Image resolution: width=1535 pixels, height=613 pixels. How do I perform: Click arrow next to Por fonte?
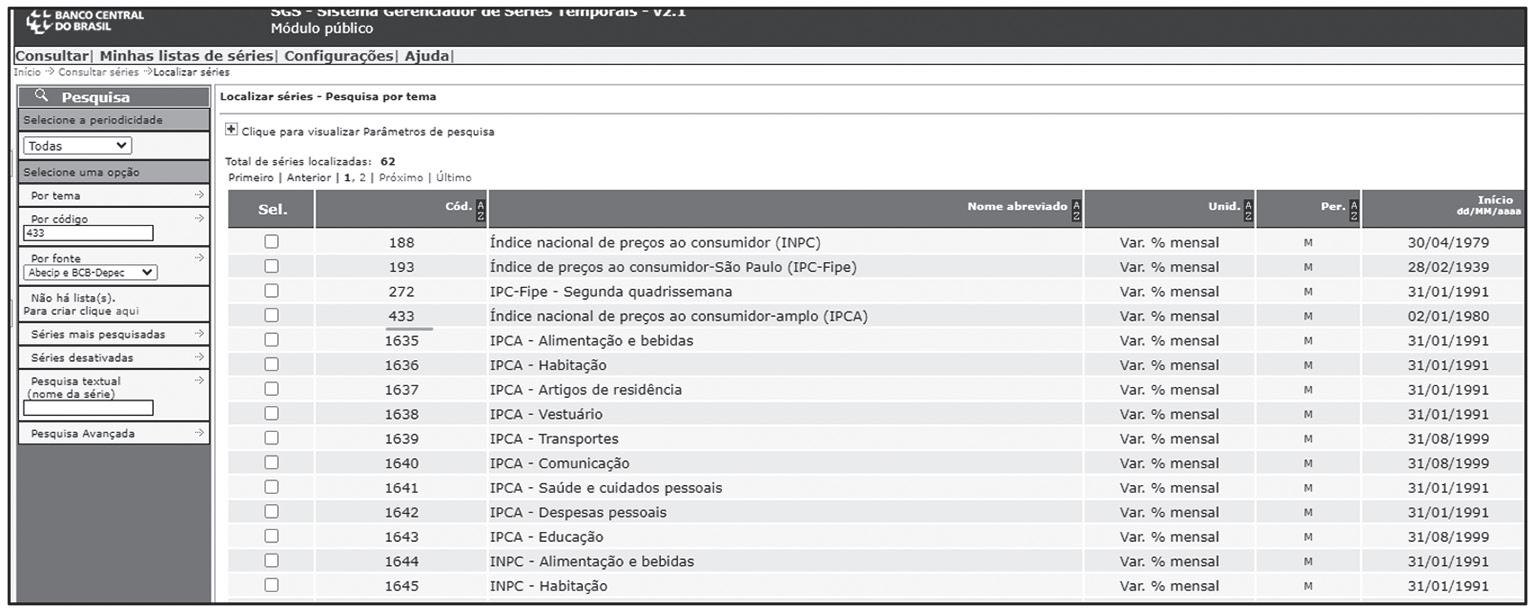pos(199,257)
